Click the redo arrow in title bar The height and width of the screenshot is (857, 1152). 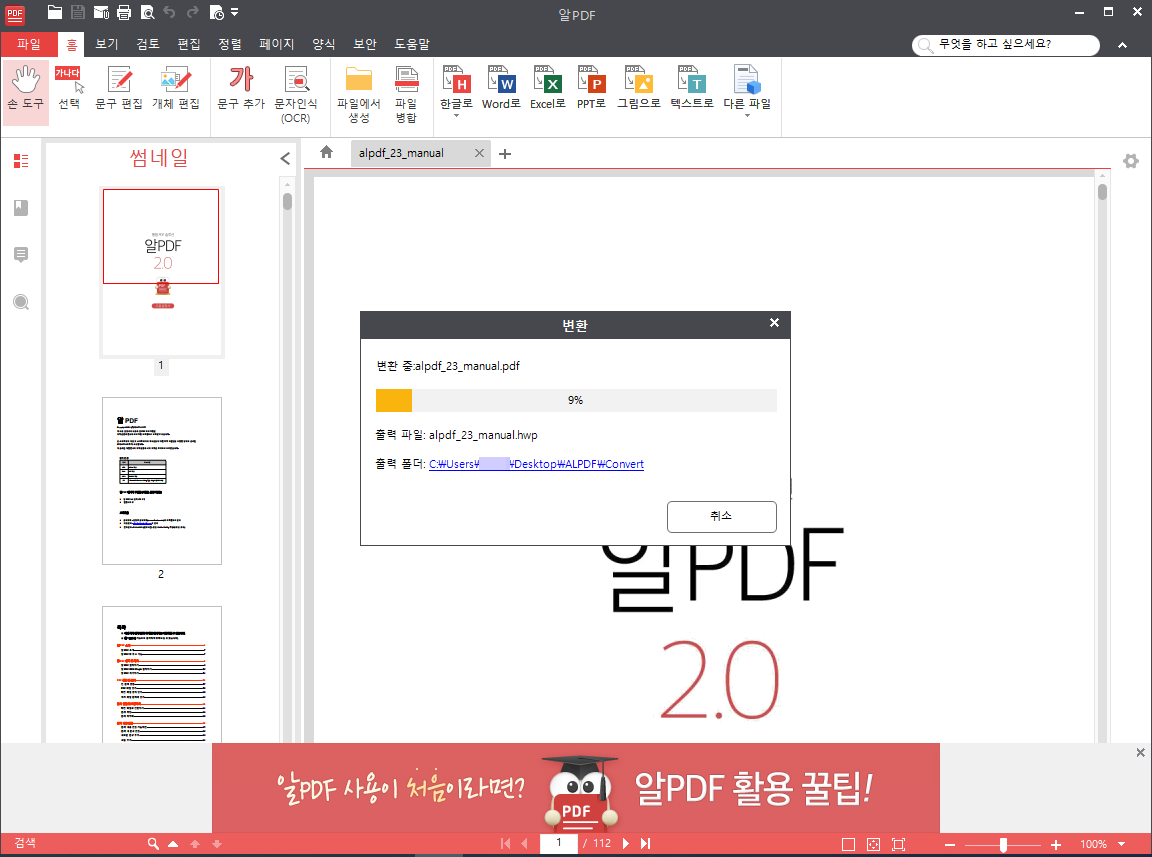coord(192,12)
